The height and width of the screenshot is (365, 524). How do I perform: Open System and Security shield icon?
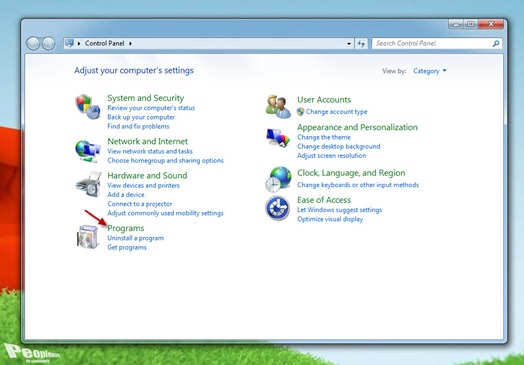pyautogui.click(x=88, y=107)
